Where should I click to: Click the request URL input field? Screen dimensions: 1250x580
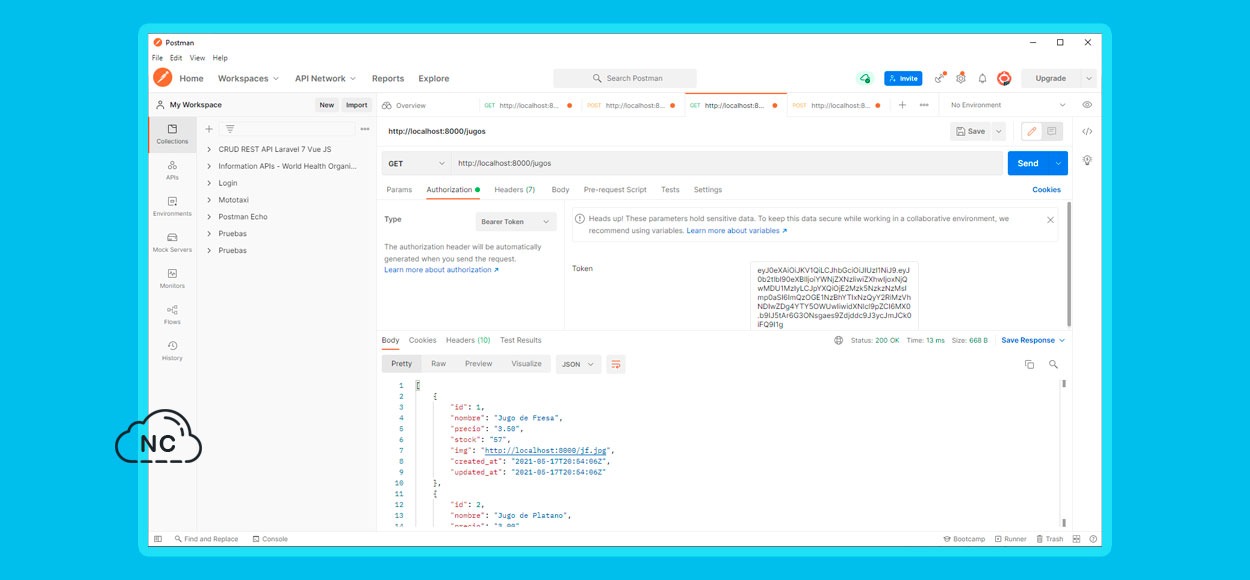(x=727, y=163)
